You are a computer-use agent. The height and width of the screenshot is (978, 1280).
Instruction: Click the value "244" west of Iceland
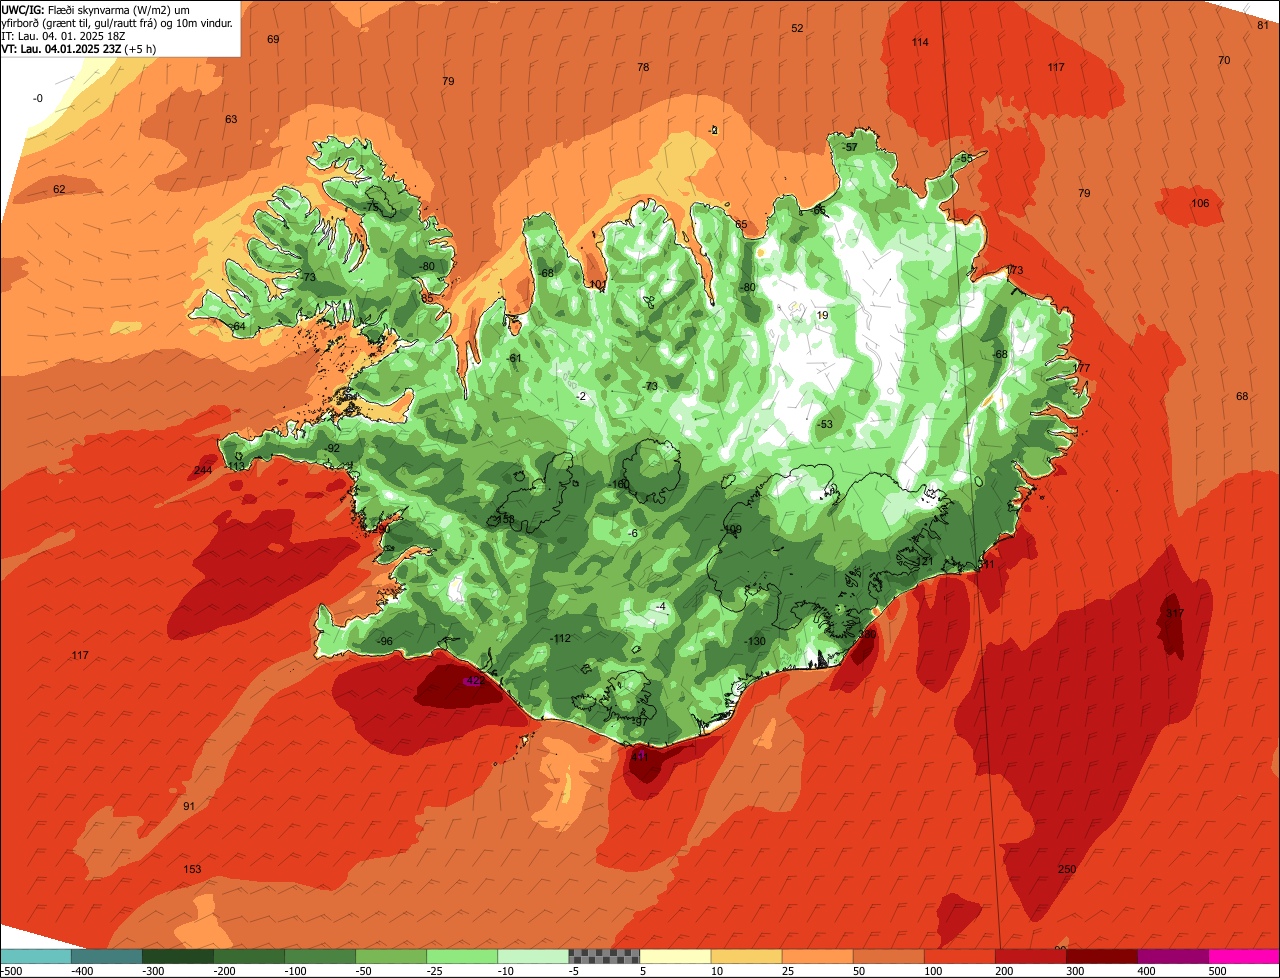coord(203,470)
